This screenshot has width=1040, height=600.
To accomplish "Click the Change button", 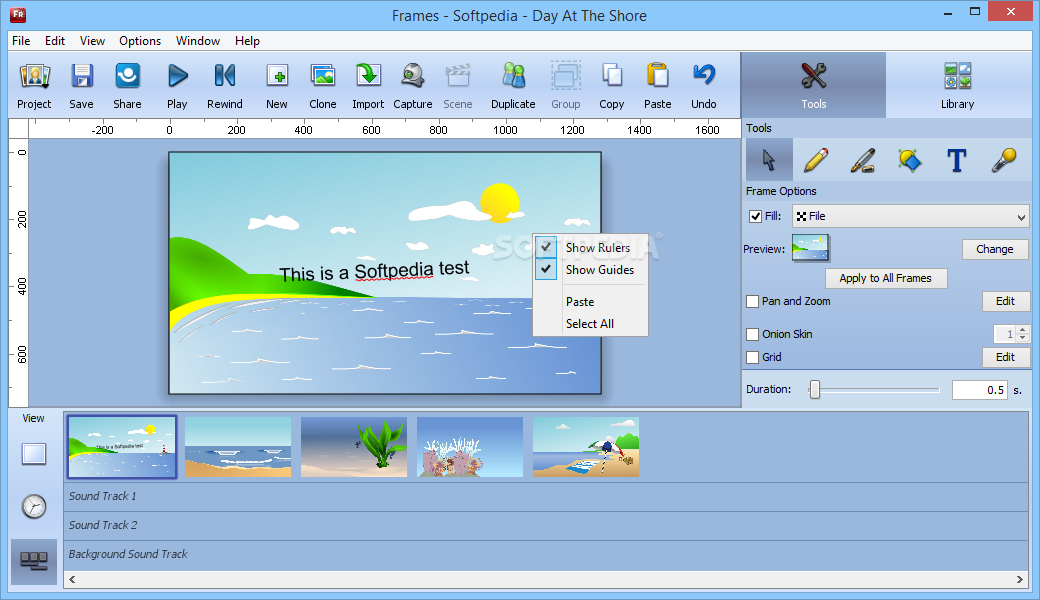I will pos(995,249).
